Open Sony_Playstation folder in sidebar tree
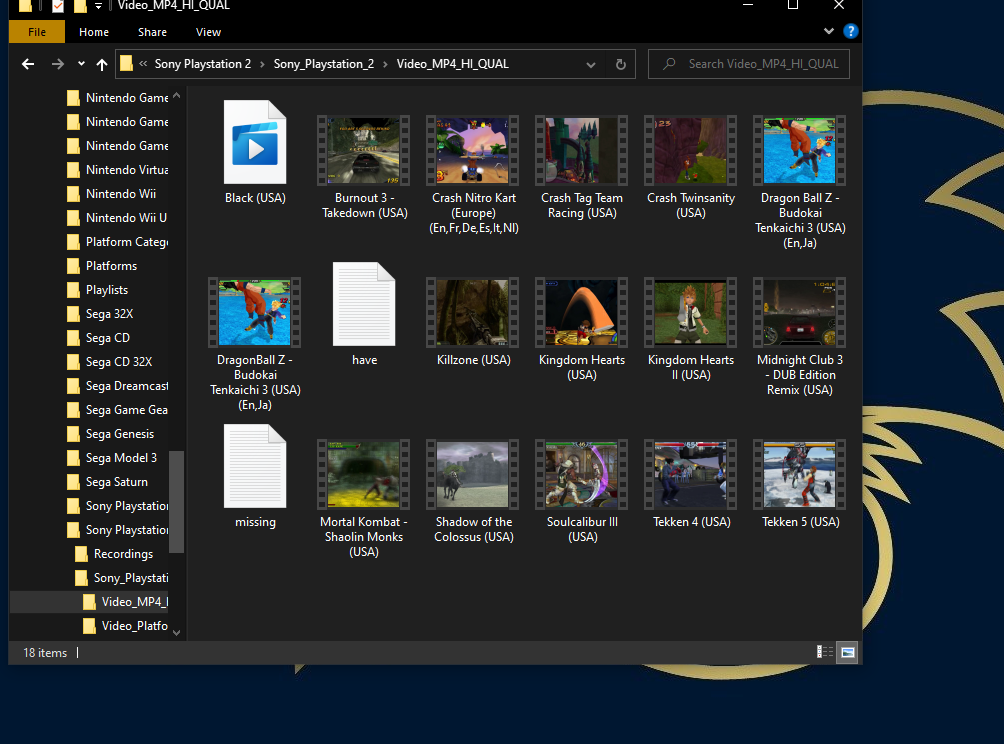The width and height of the screenshot is (1004, 744). (x=122, y=578)
